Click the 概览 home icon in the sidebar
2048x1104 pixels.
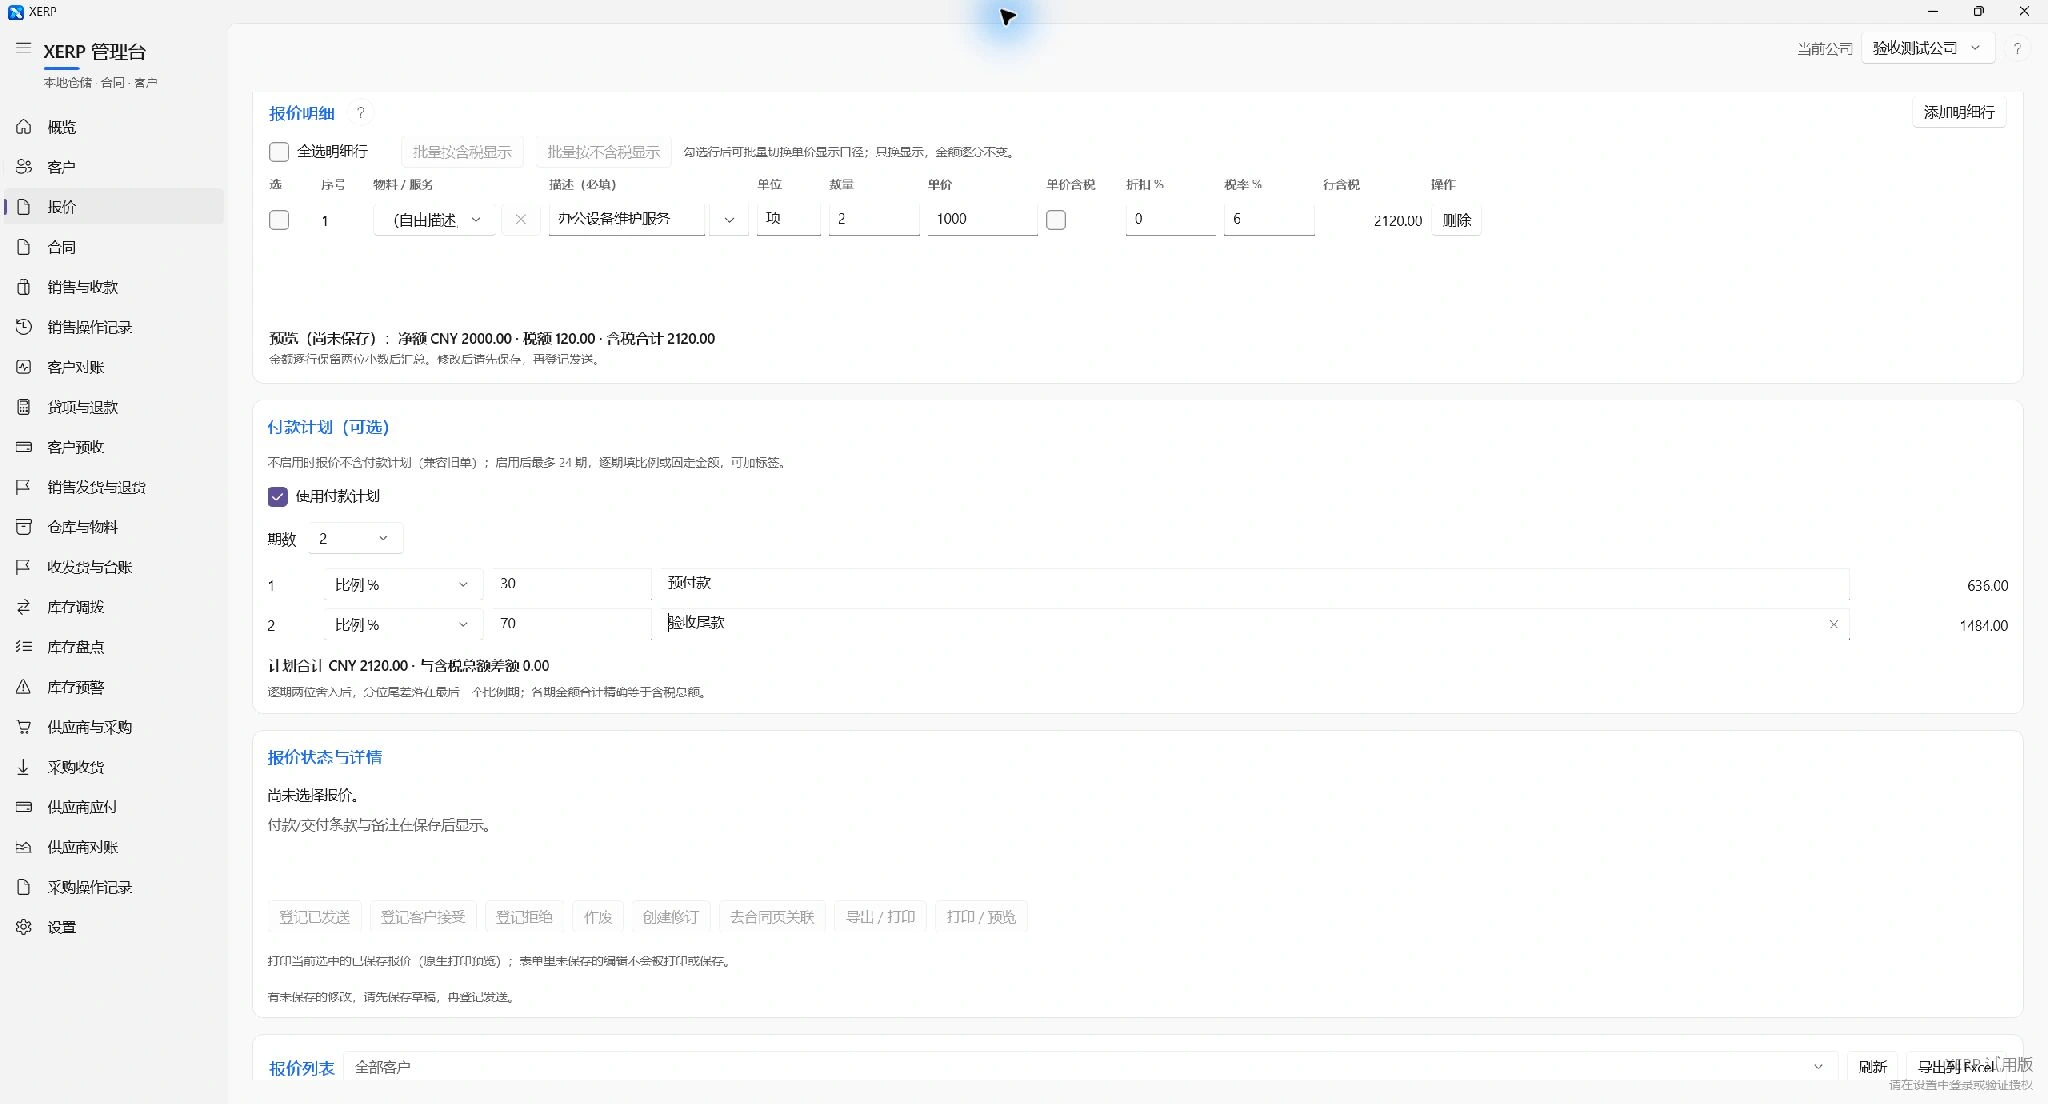24,127
